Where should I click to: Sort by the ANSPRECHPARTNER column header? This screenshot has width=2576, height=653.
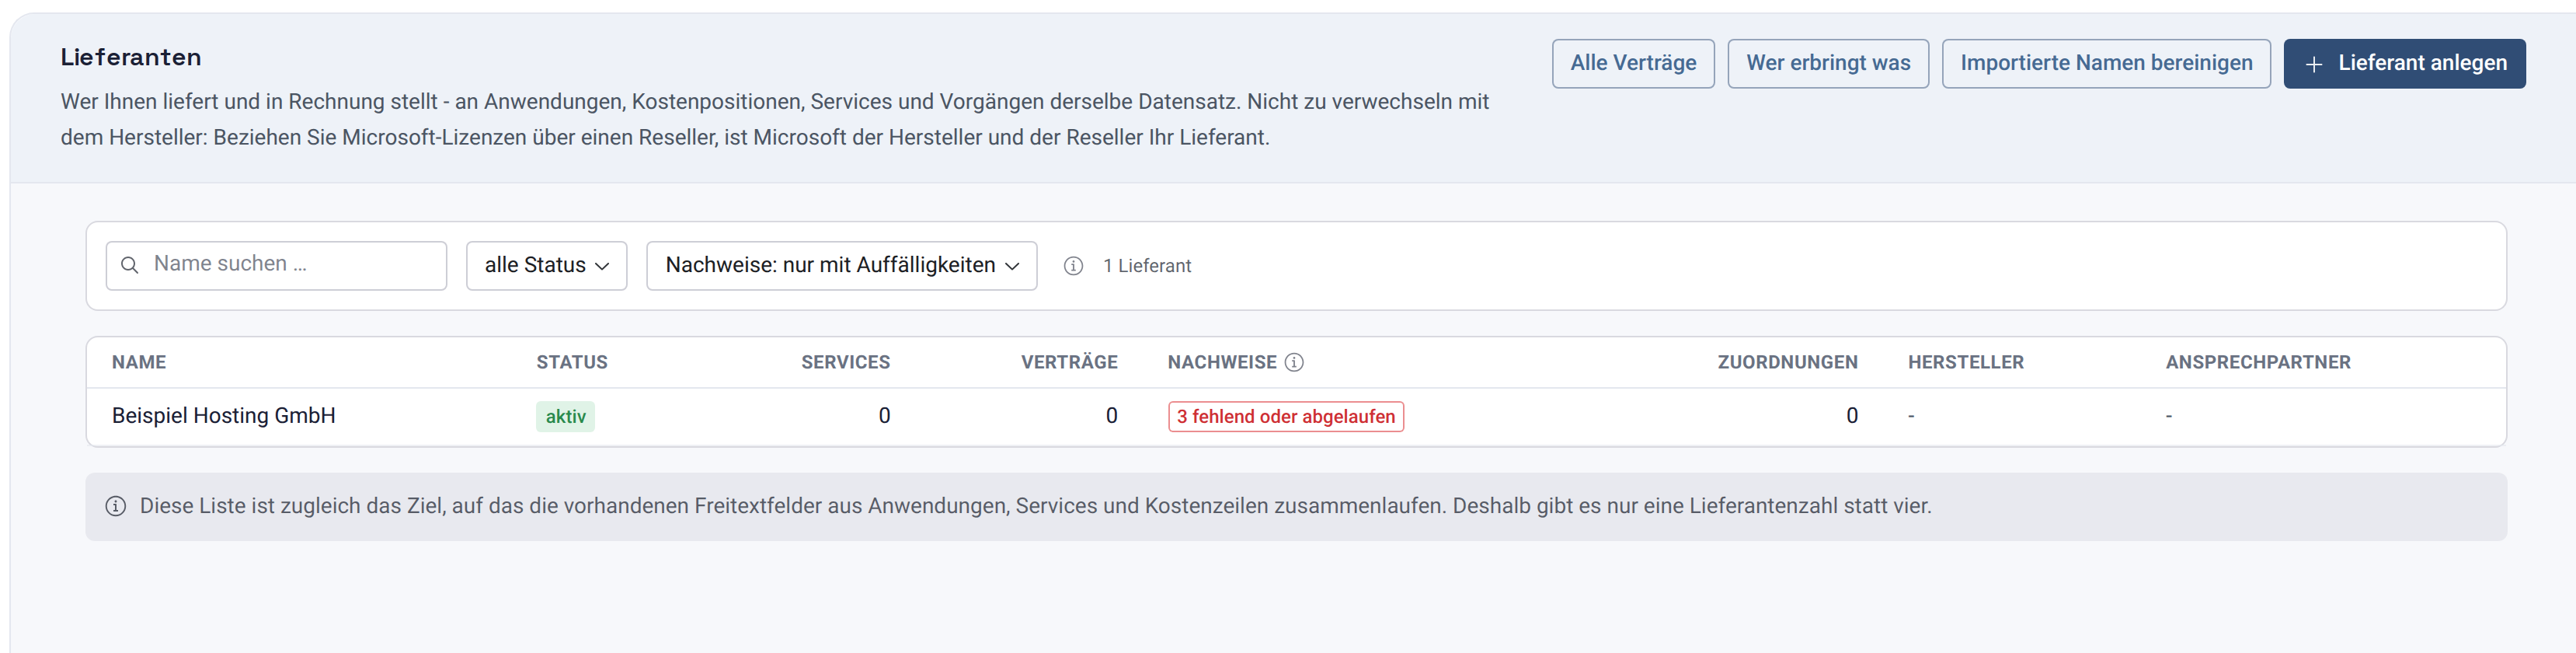pyautogui.click(x=2258, y=362)
